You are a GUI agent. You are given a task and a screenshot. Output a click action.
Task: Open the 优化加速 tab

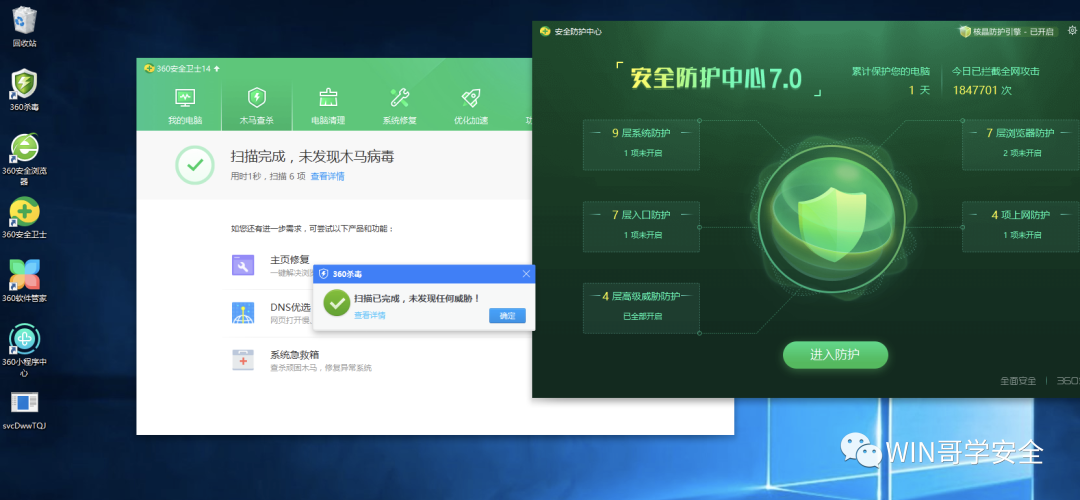[x=471, y=105]
